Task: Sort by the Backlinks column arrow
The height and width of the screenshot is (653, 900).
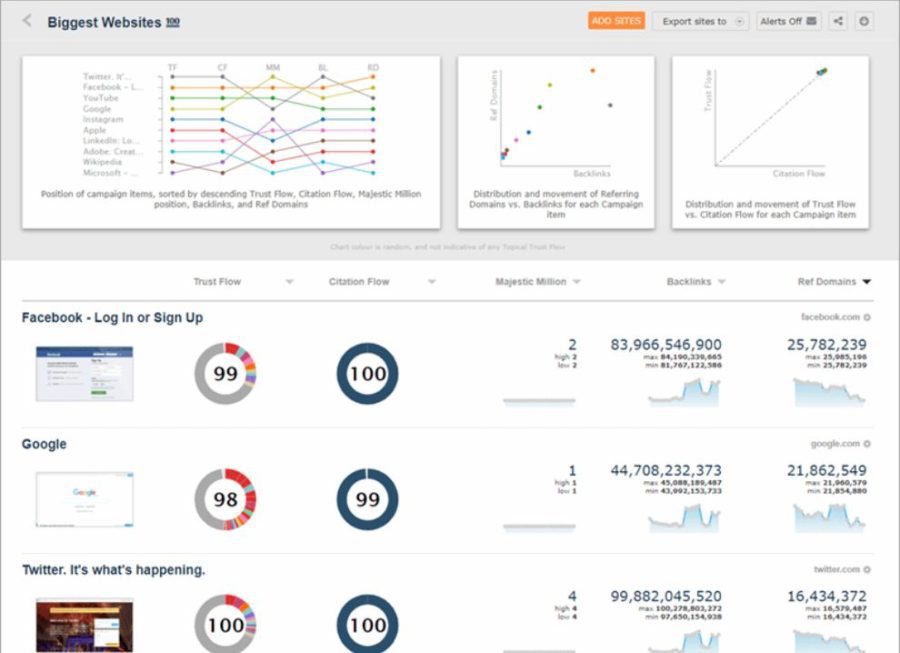Action: click(x=722, y=282)
